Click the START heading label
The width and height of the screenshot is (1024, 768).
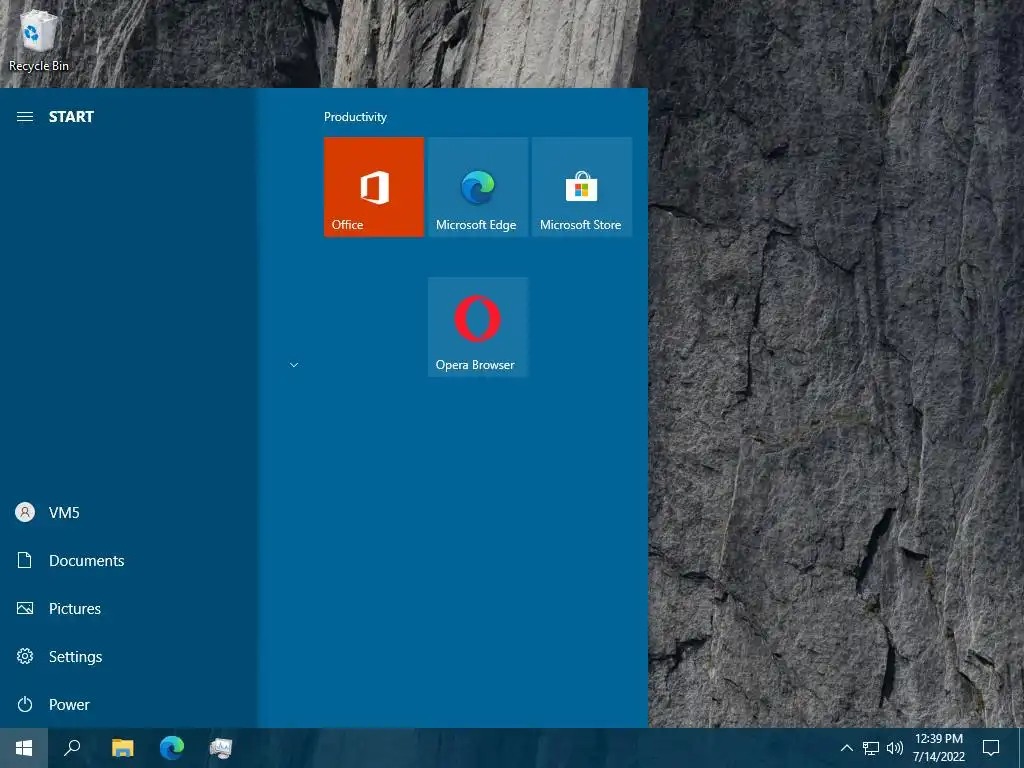pyautogui.click(x=71, y=117)
